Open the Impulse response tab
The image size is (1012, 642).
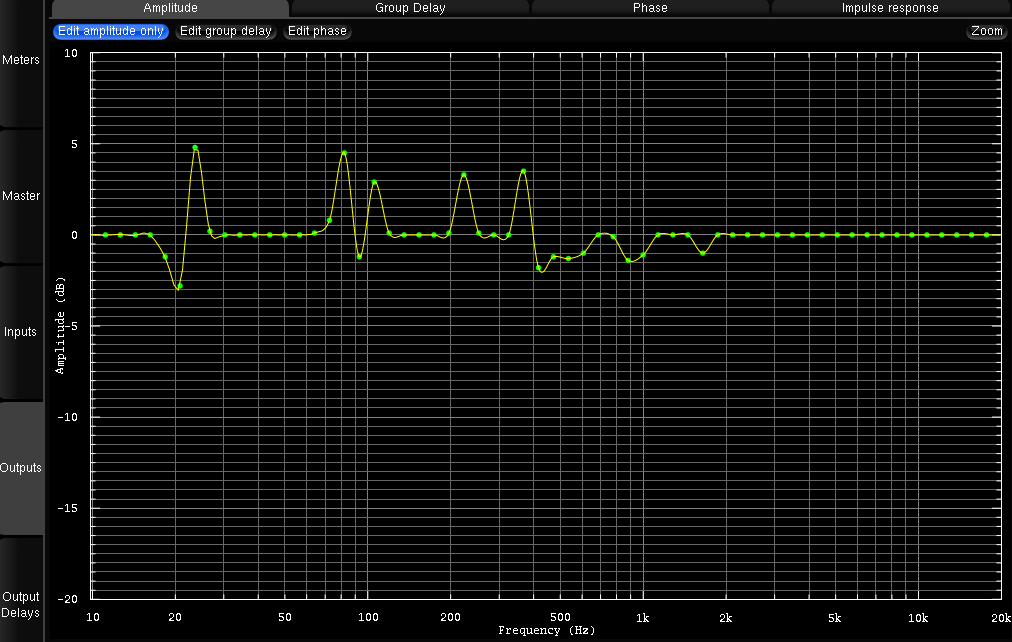[890, 8]
